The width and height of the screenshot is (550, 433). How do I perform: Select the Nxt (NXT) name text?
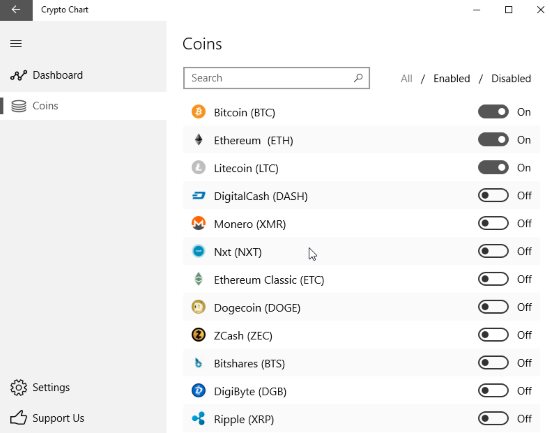pyautogui.click(x=238, y=252)
